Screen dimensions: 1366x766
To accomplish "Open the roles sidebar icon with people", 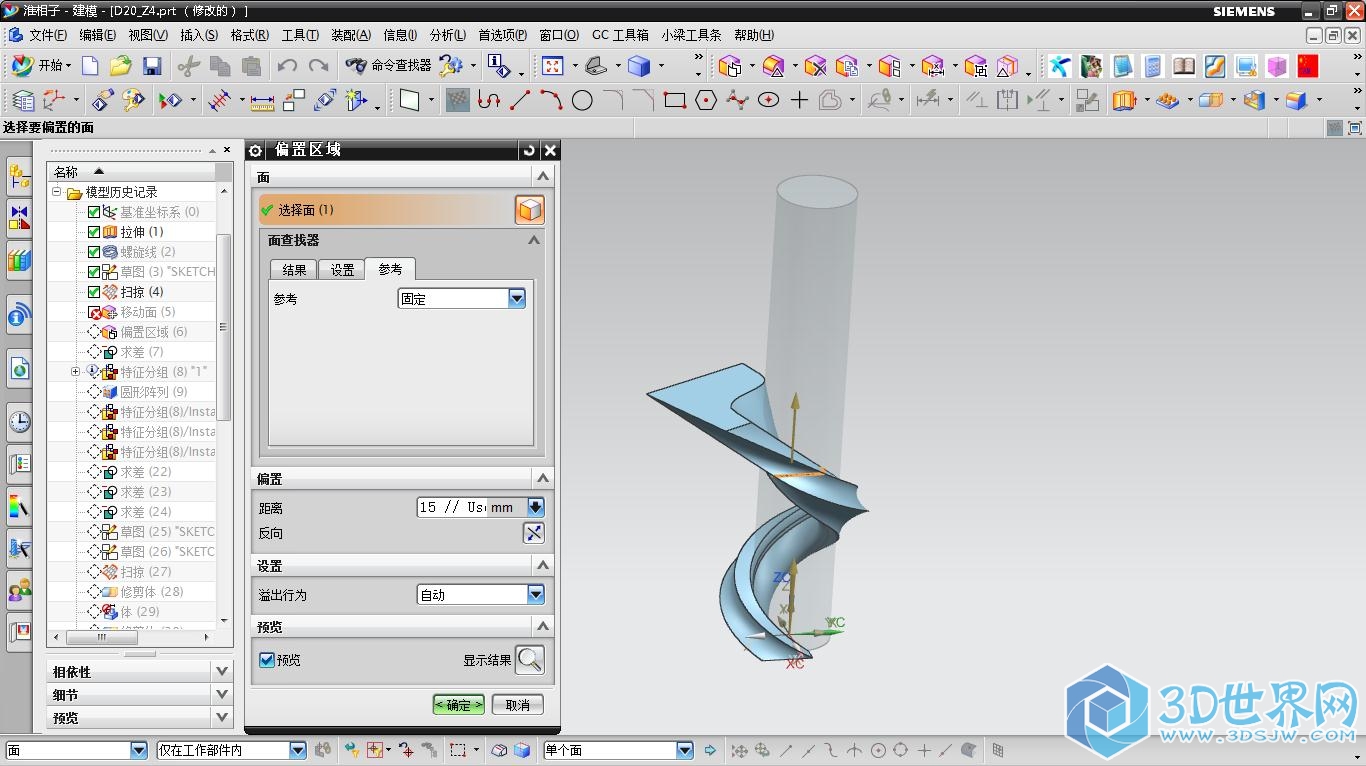I will pyautogui.click(x=19, y=590).
